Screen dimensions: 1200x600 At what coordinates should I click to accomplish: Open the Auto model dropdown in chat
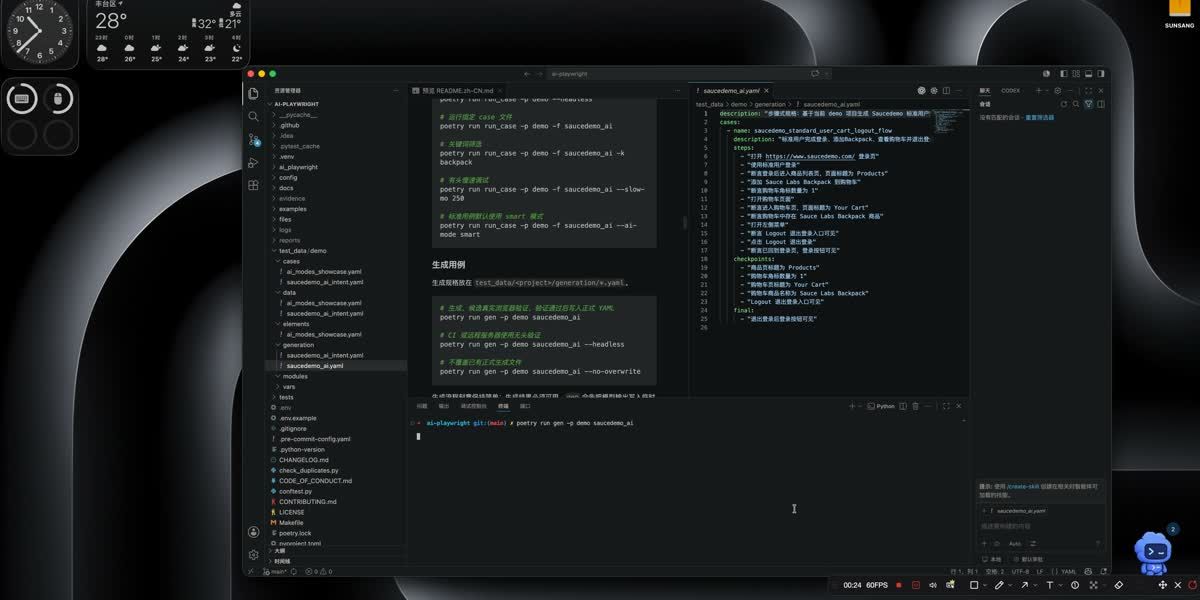(x=1016, y=544)
